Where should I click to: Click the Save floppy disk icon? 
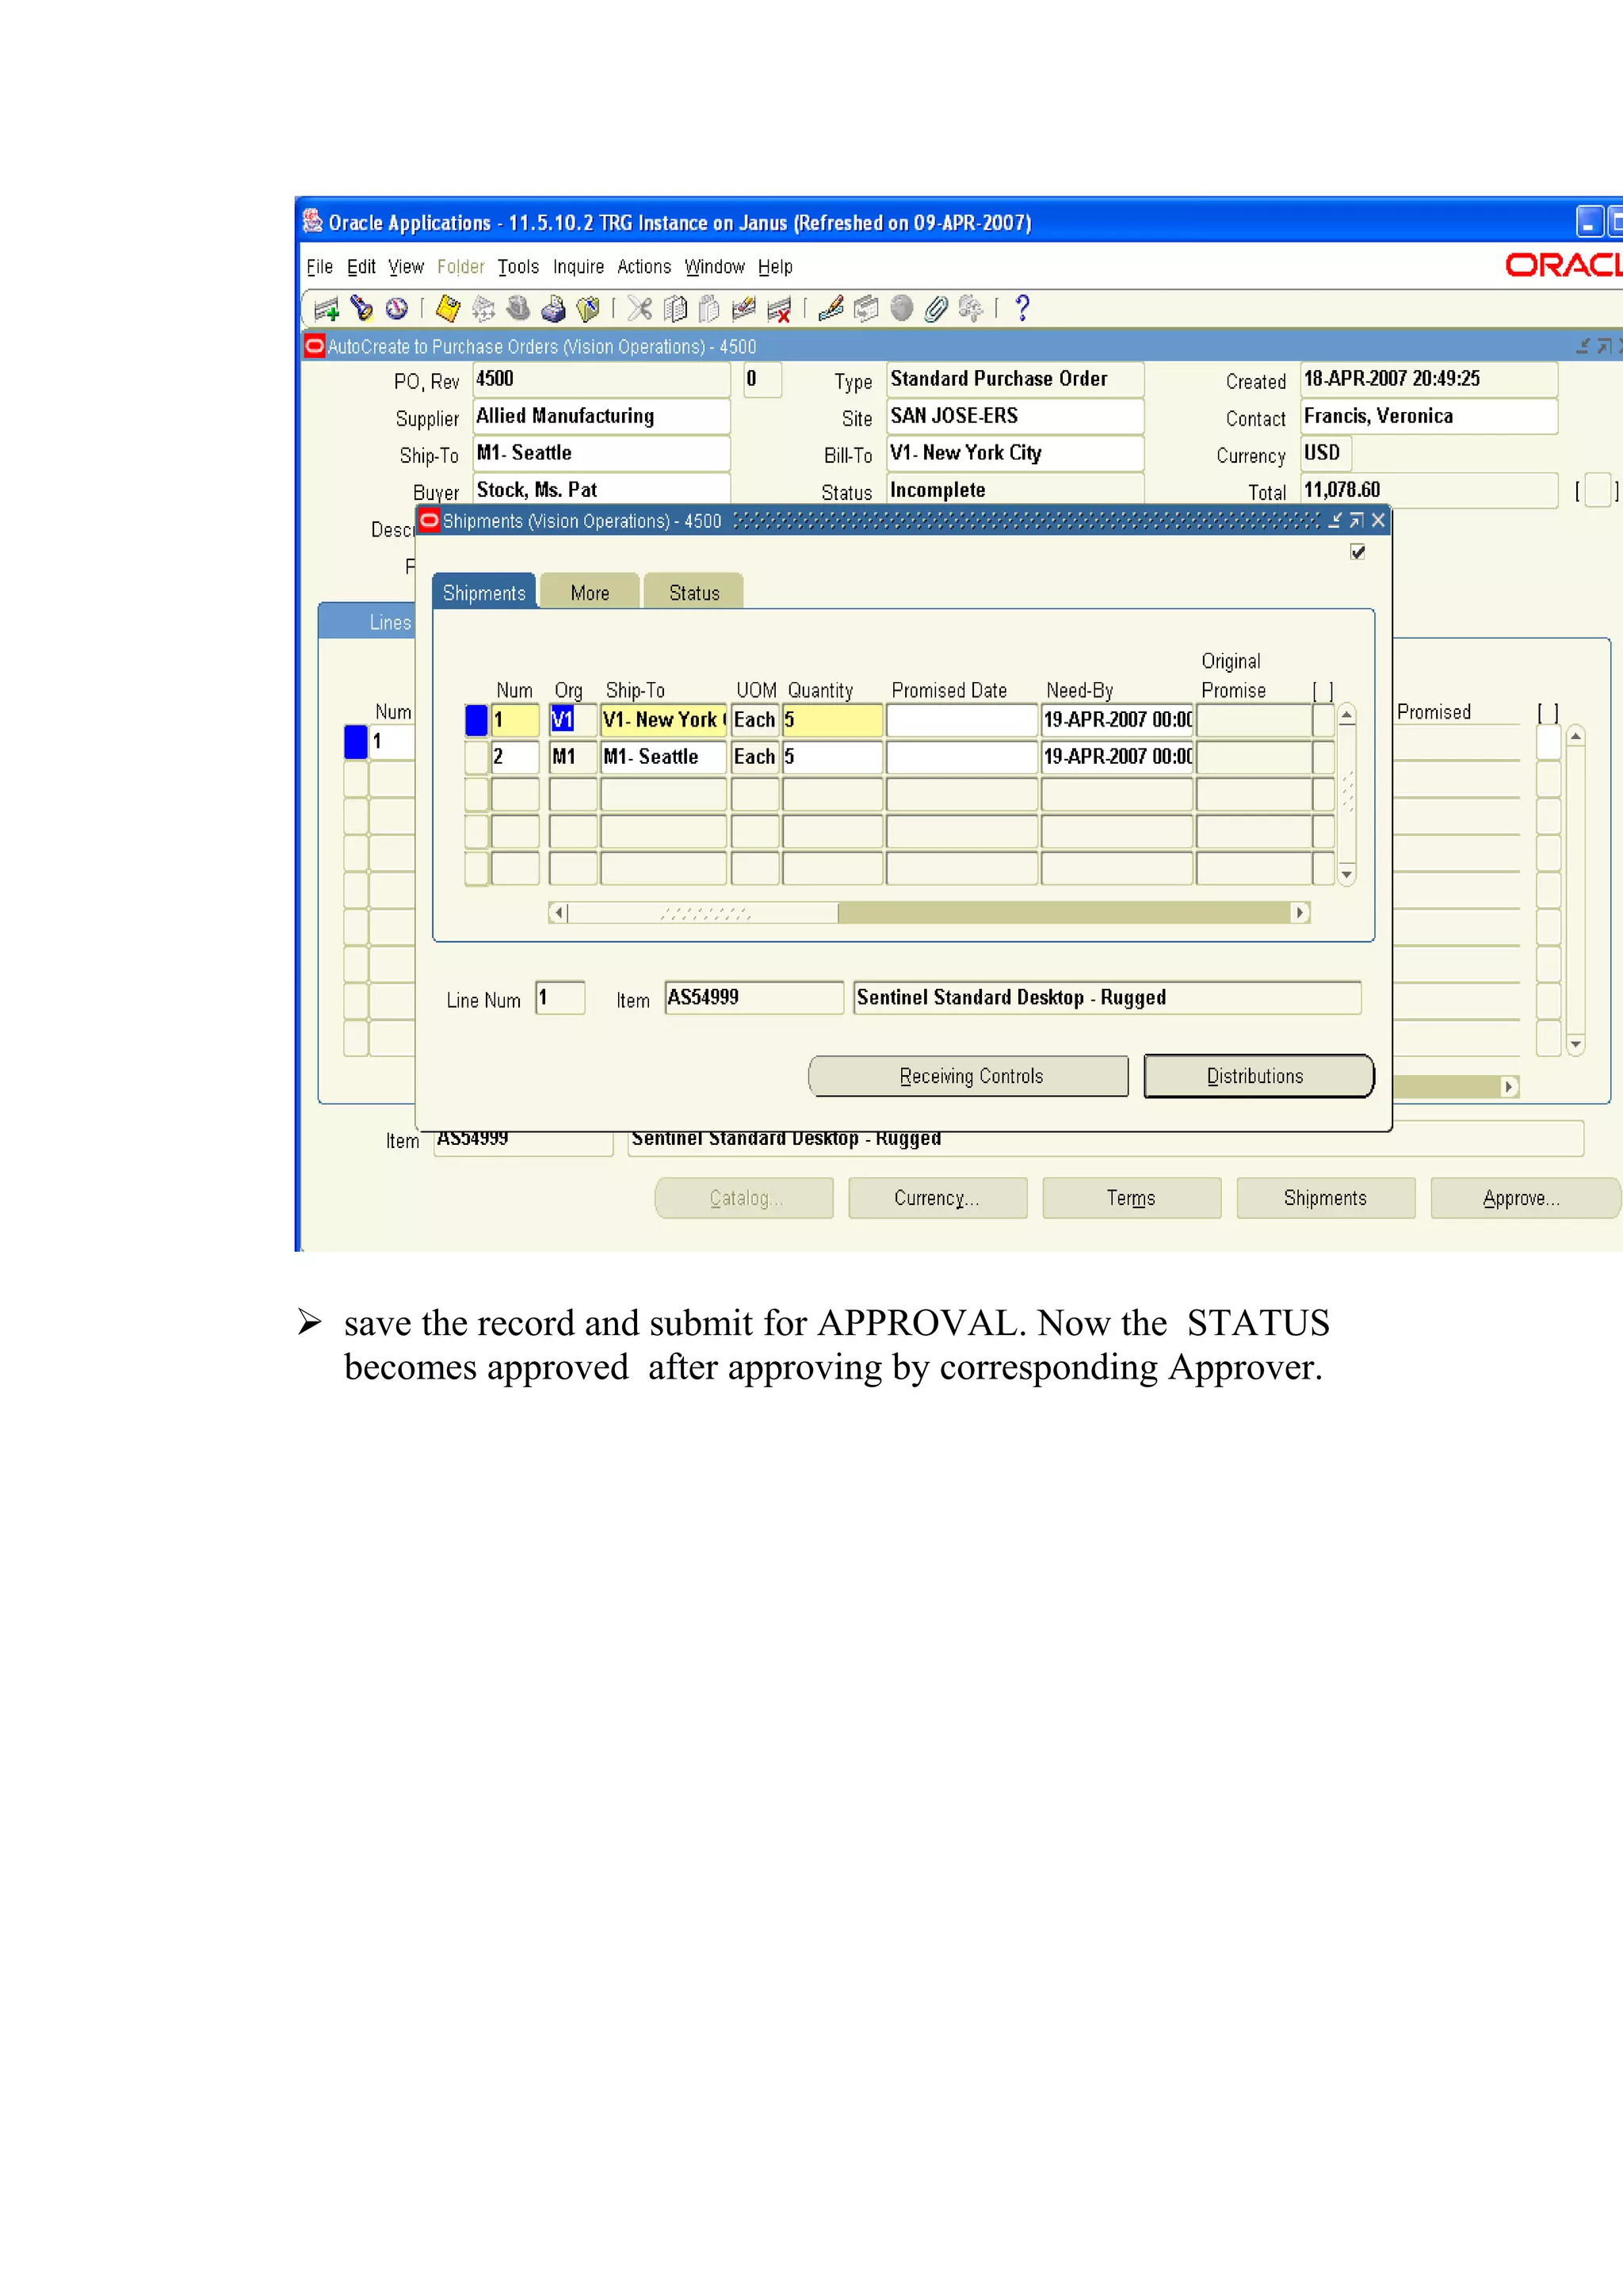(x=448, y=309)
